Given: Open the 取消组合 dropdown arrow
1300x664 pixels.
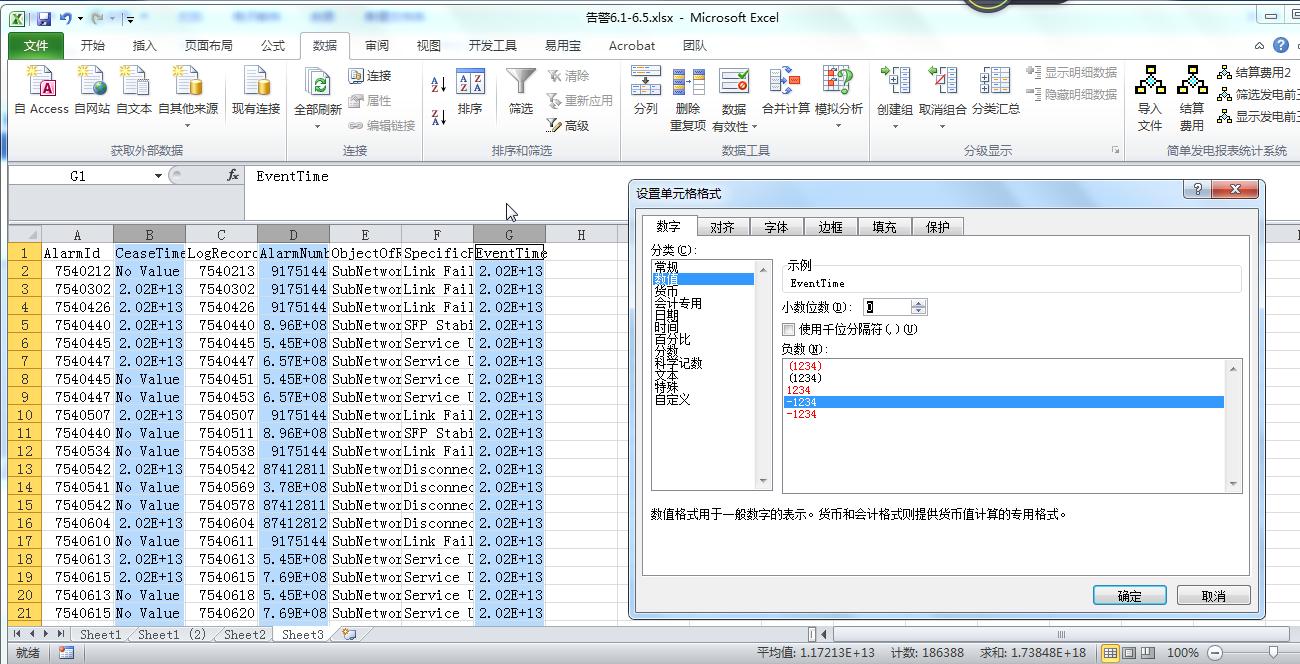Looking at the screenshot, I should point(943,126).
